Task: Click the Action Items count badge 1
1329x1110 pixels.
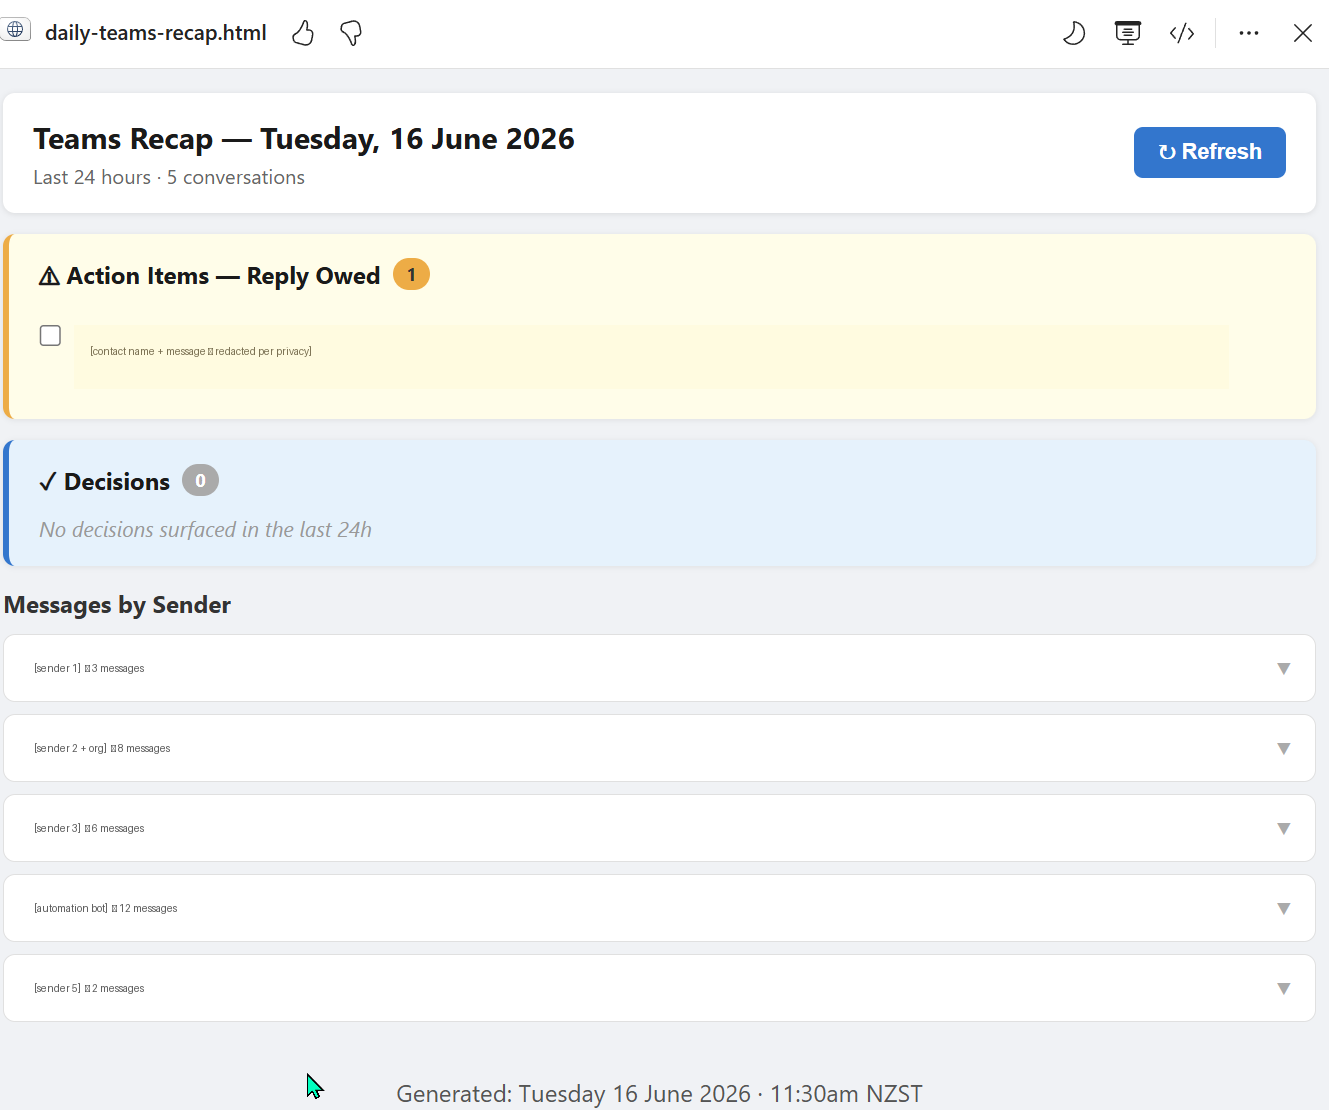Action: pyautogui.click(x=411, y=274)
